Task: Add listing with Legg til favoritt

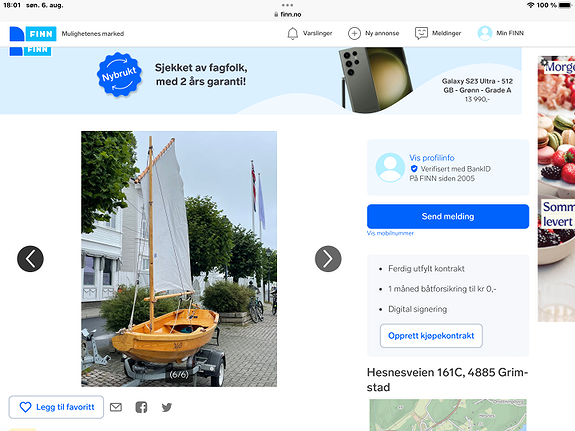Action: [56, 407]
